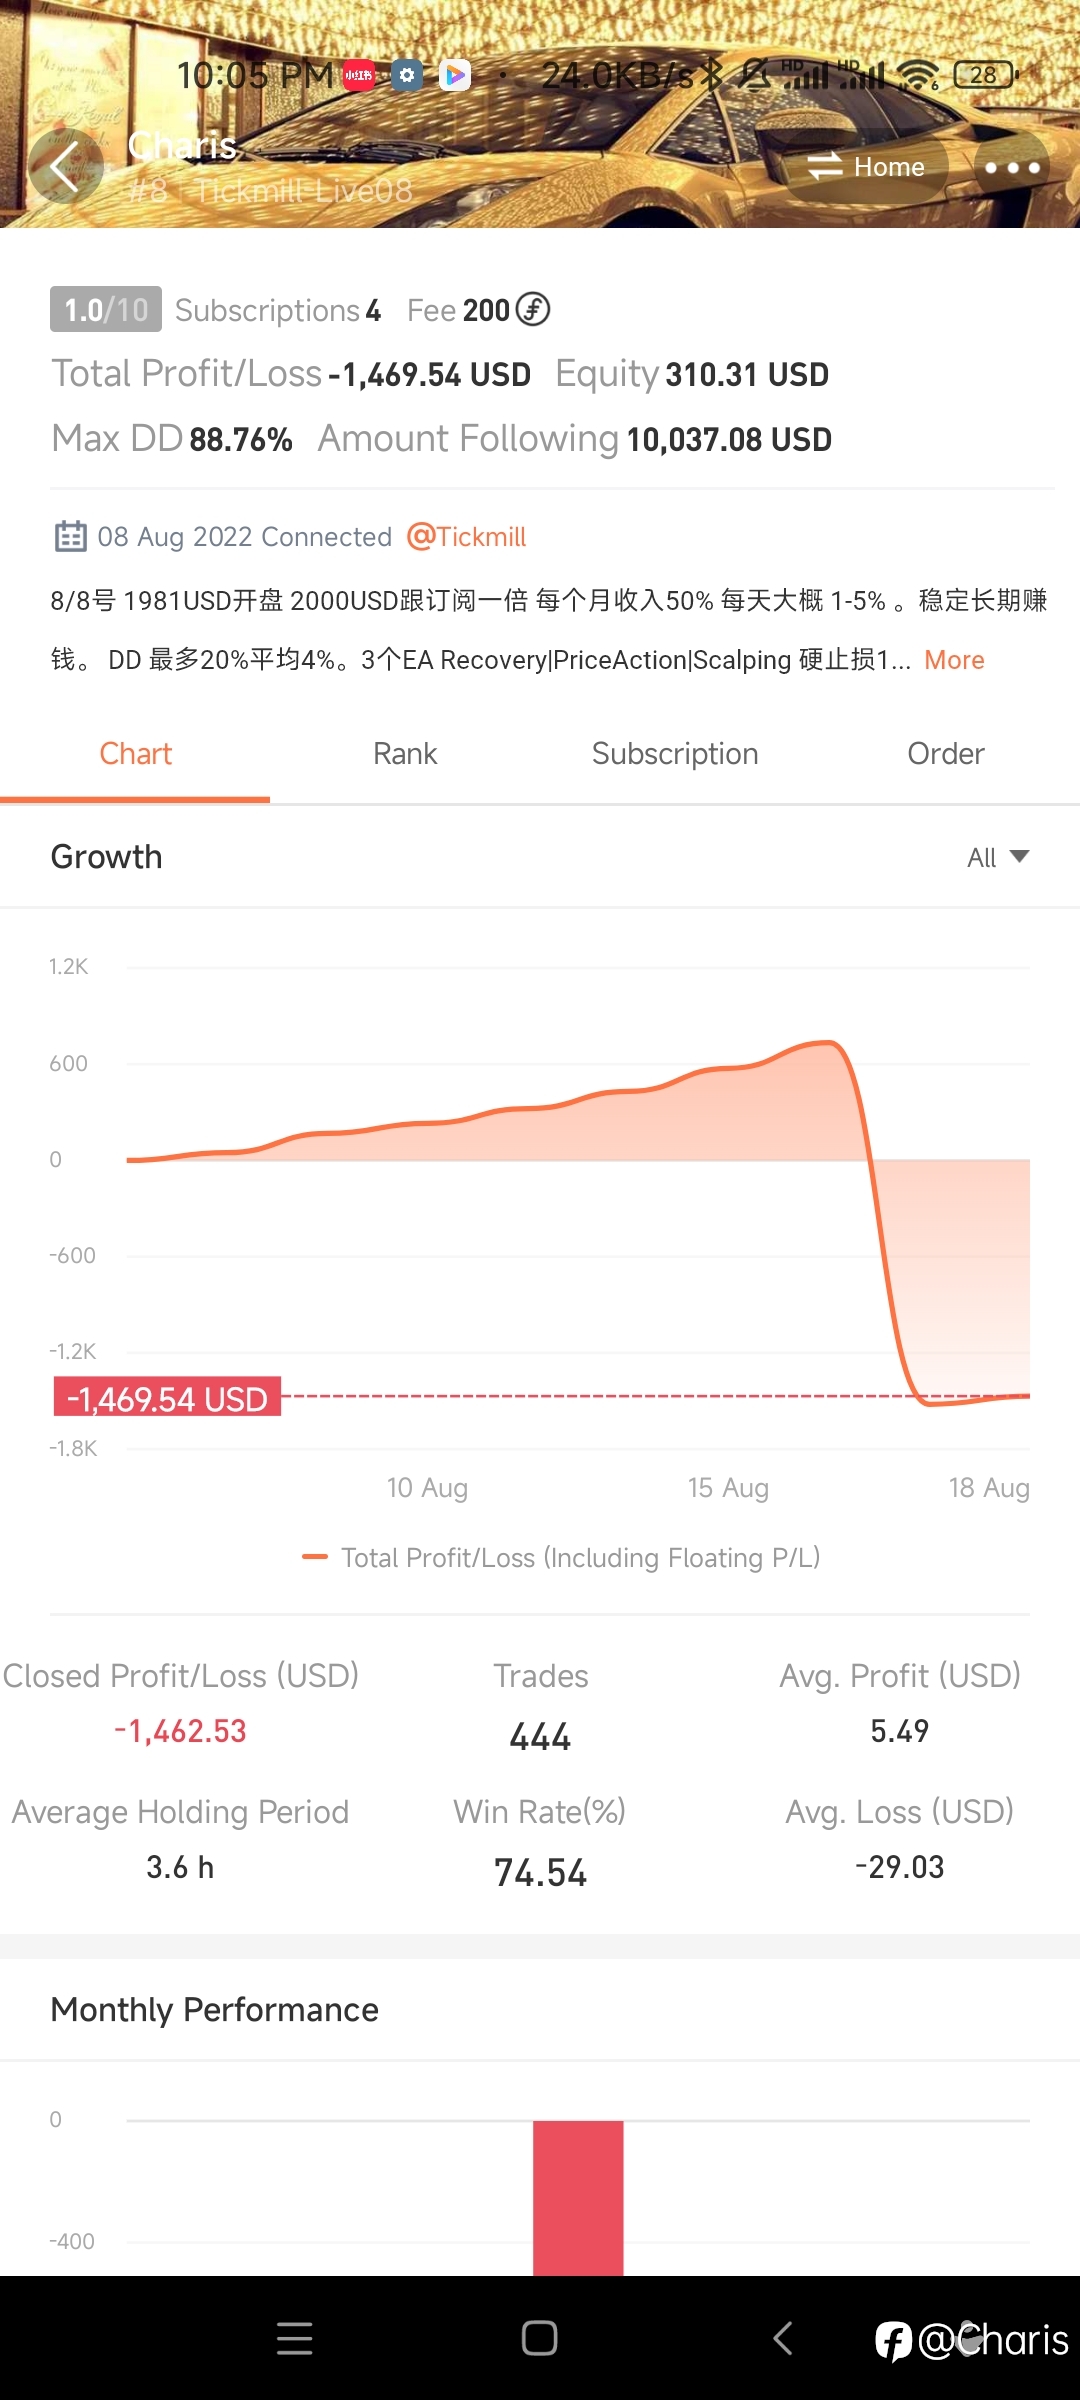The width and height of the screenshot is (1080, 2400).
Task: Tap the fee coin icon
Action: 533,310
